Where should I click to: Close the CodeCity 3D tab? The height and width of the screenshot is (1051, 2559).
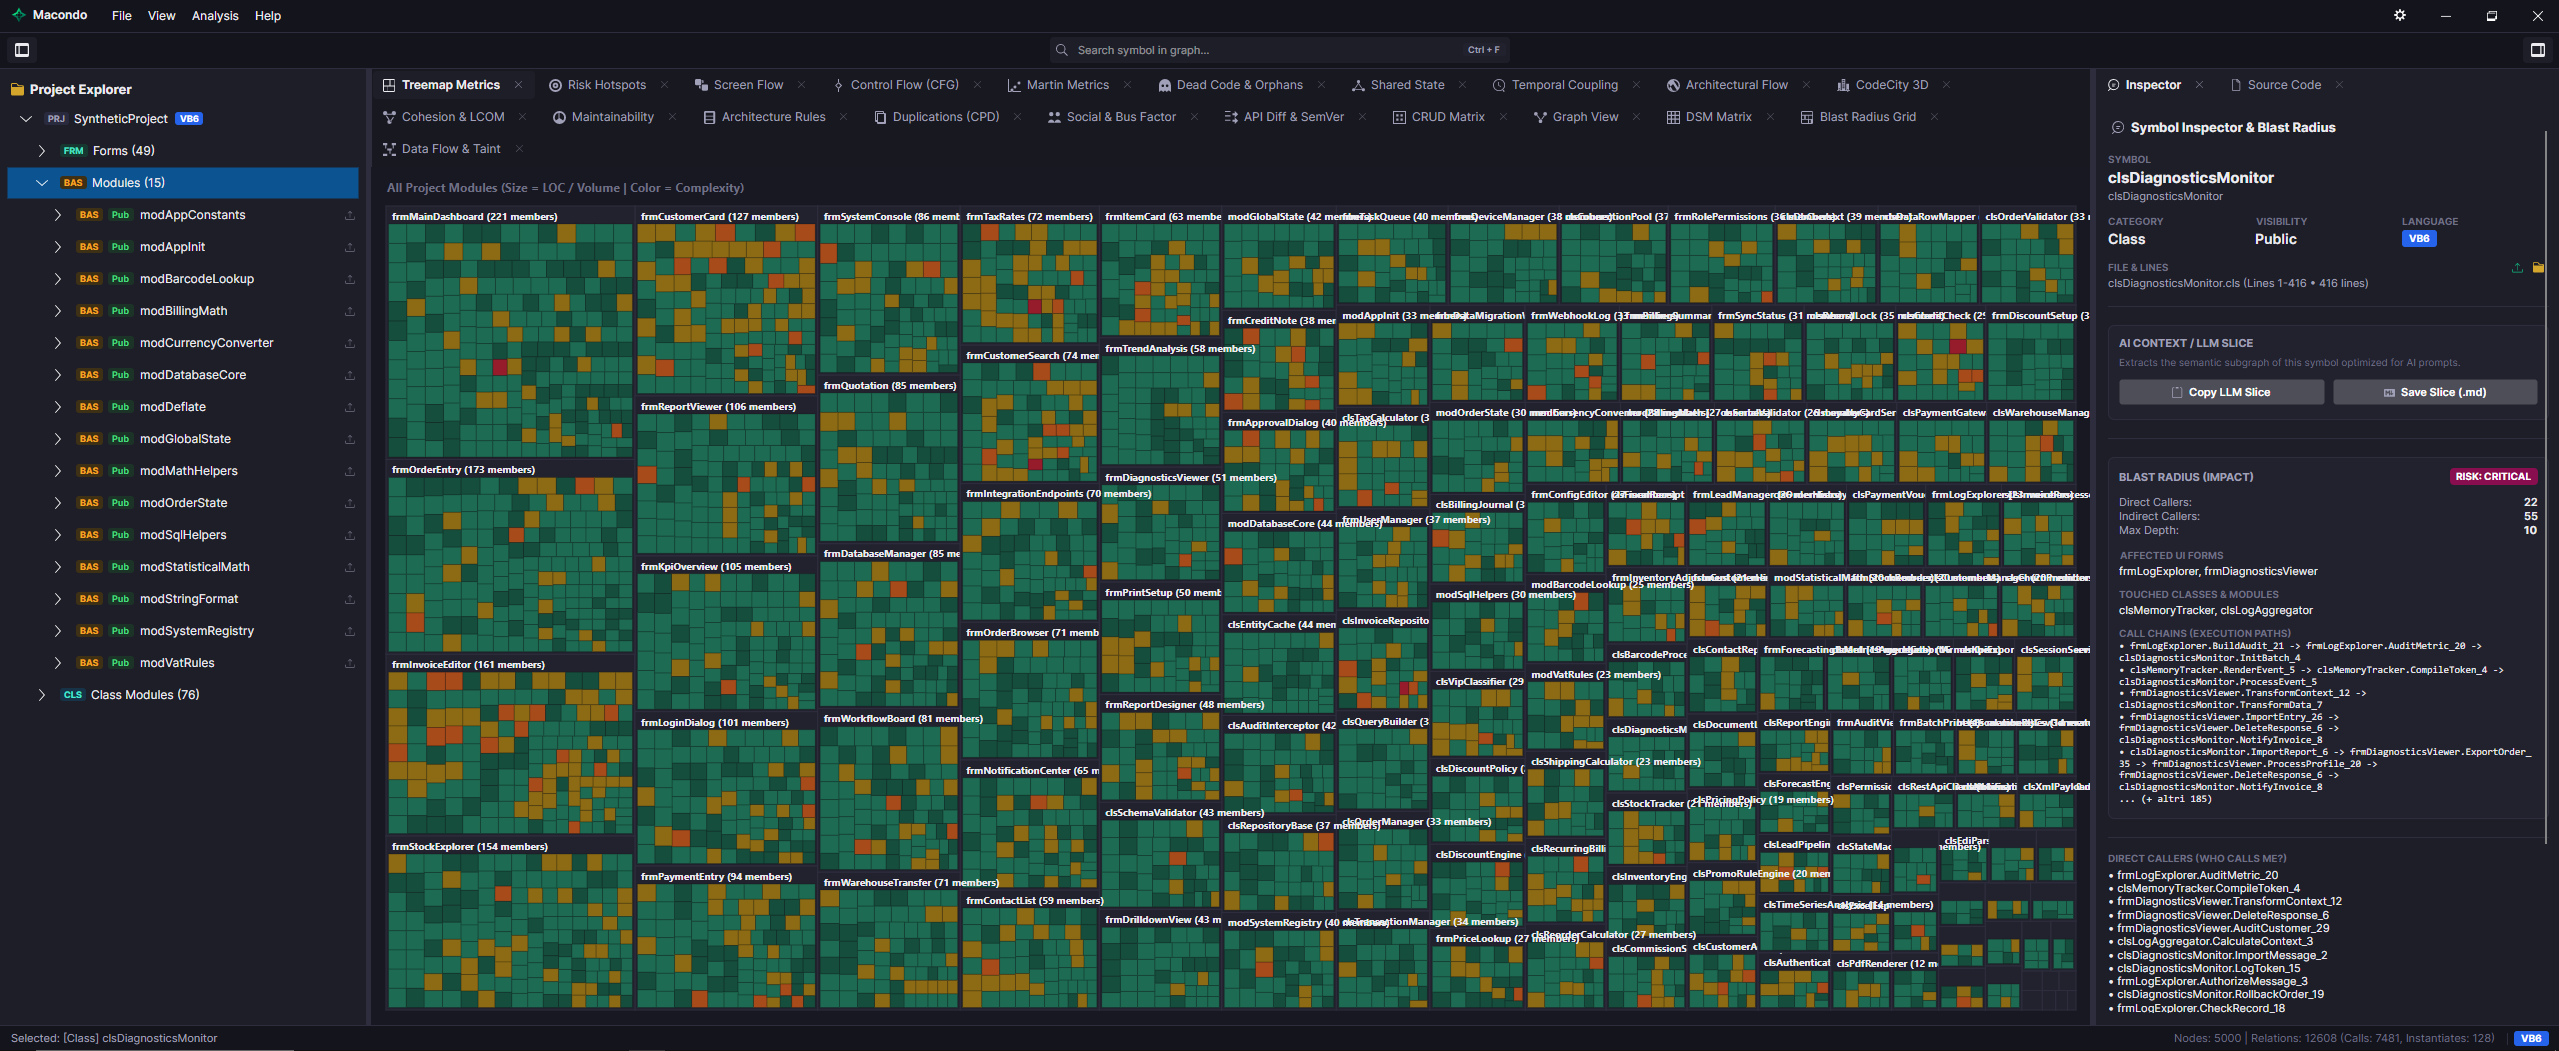[x=1946, y=85]
